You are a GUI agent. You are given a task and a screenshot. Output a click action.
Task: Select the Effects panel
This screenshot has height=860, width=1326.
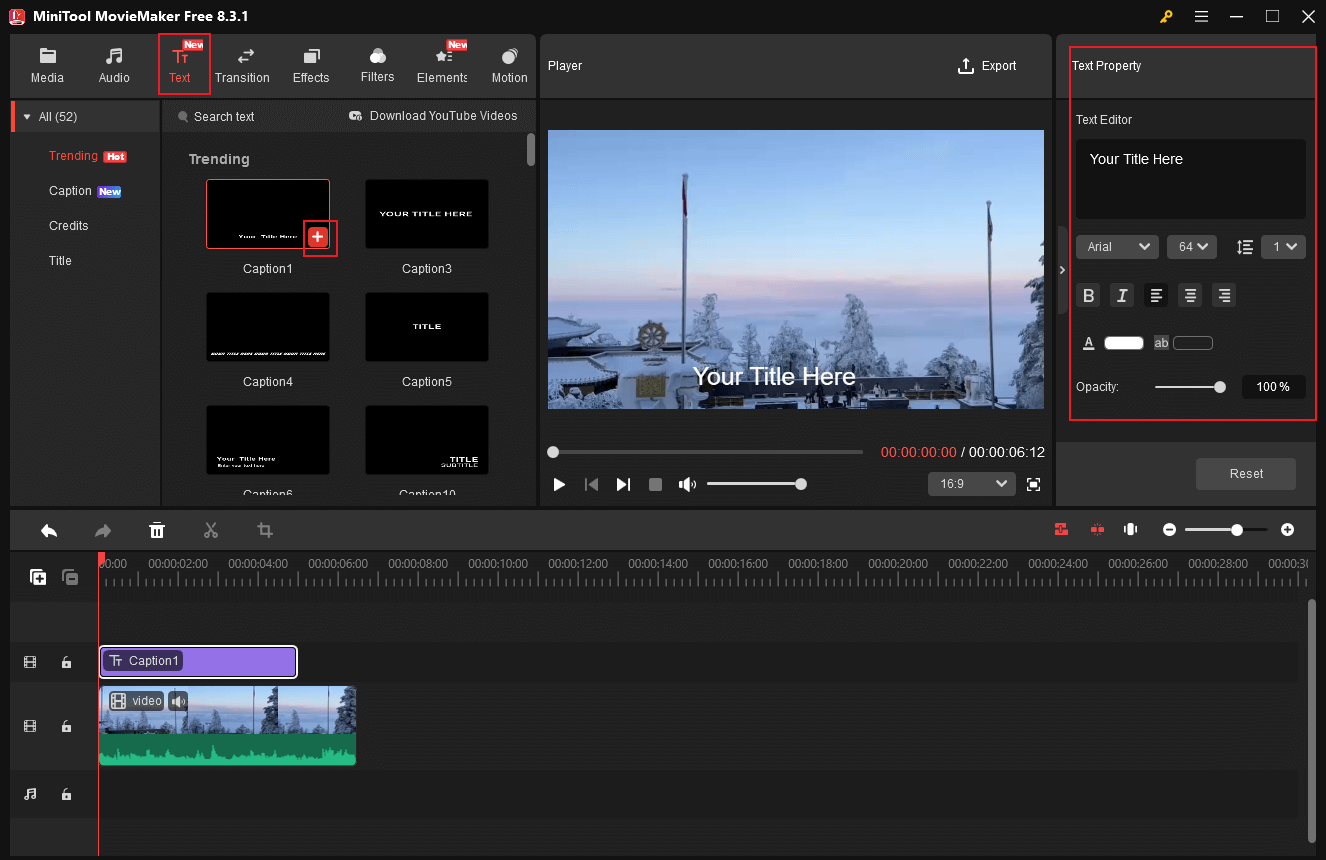[310, 65]
